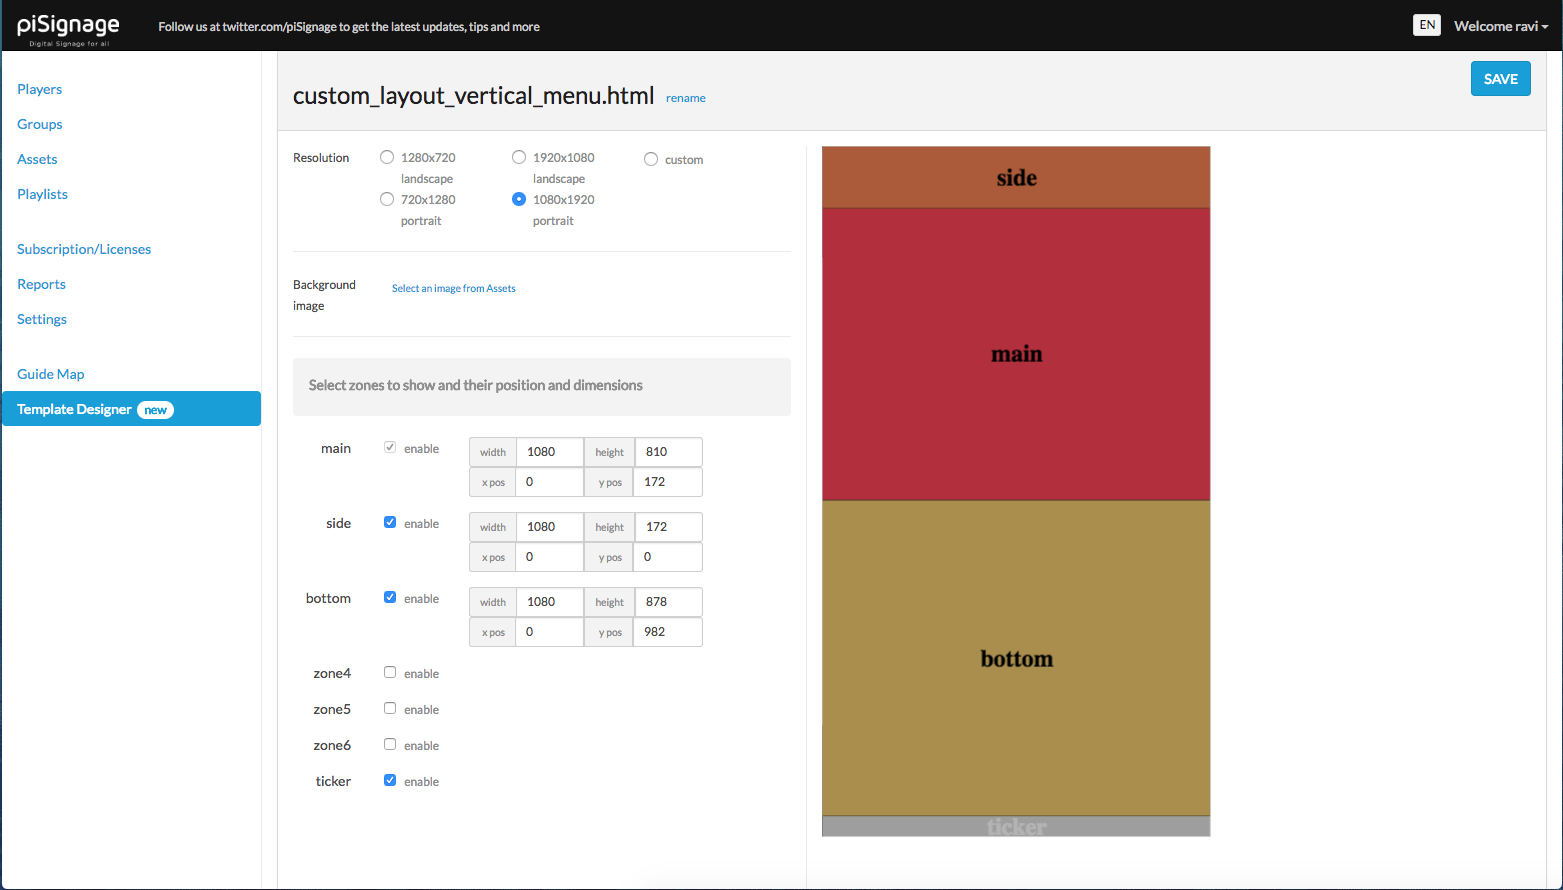Click the bottom zone y pos field

(x=668, y=632)
